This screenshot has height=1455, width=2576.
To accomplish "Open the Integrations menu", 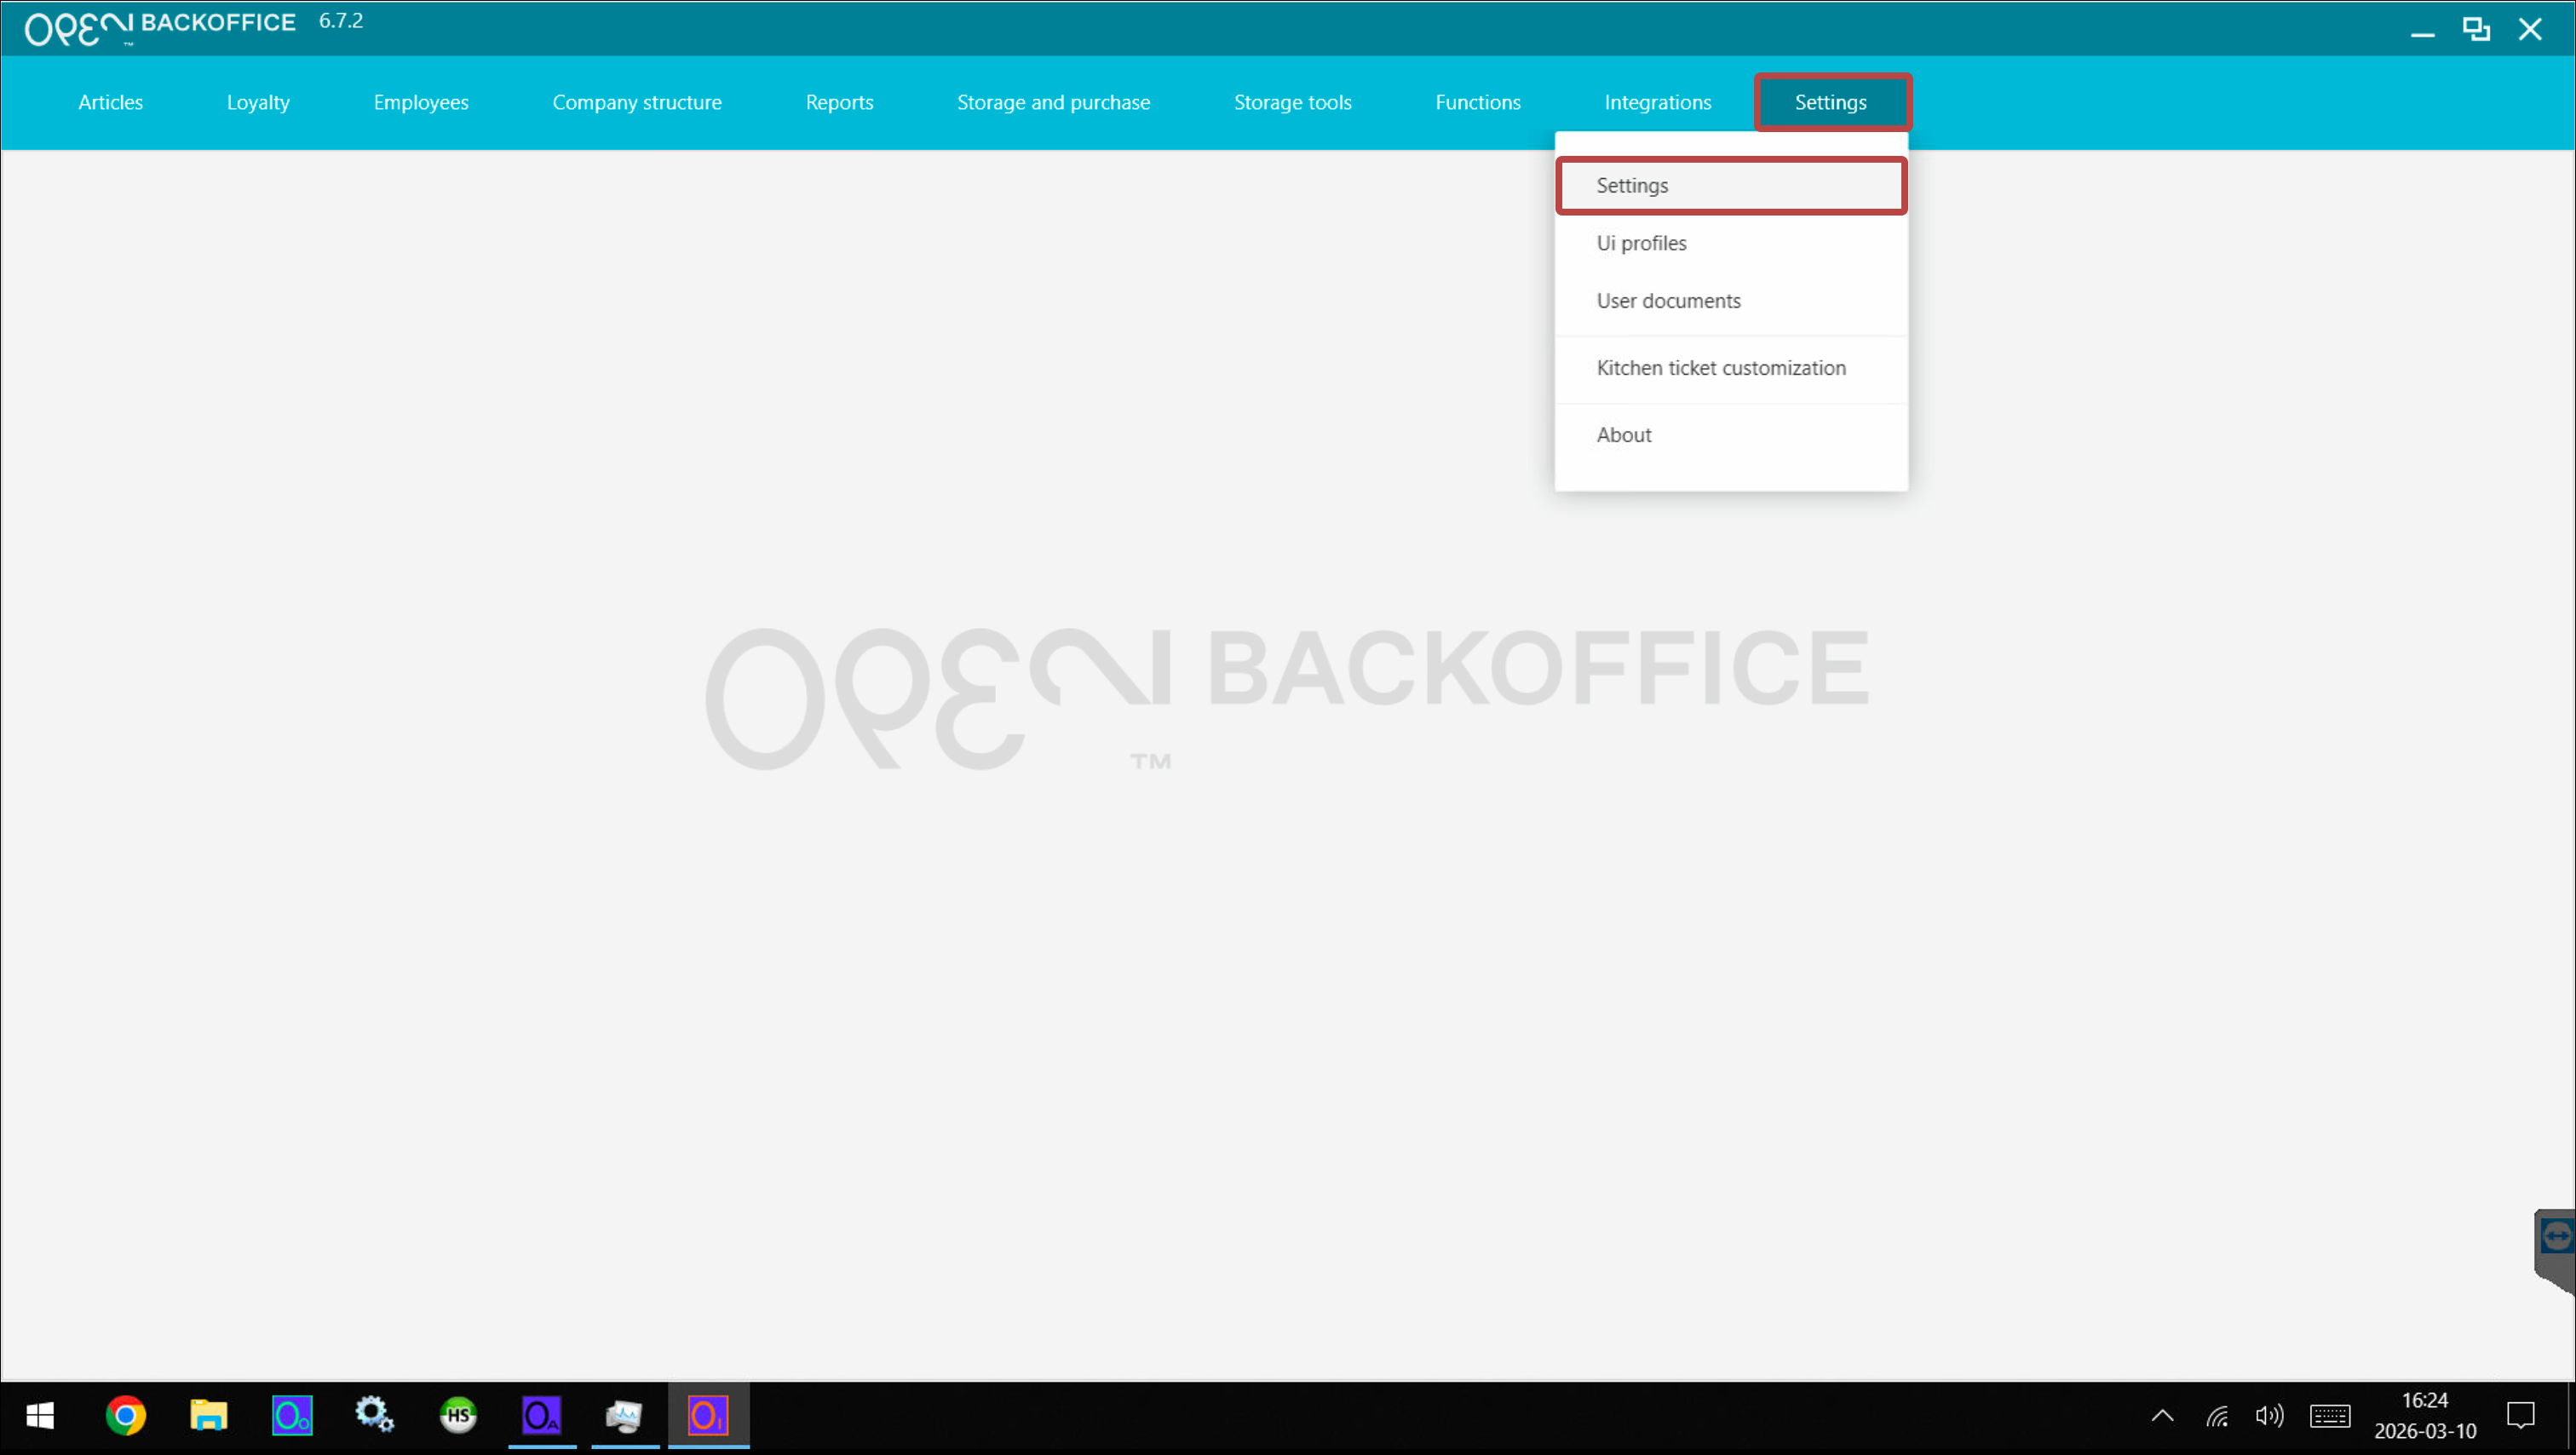I will coord(1657,102).
